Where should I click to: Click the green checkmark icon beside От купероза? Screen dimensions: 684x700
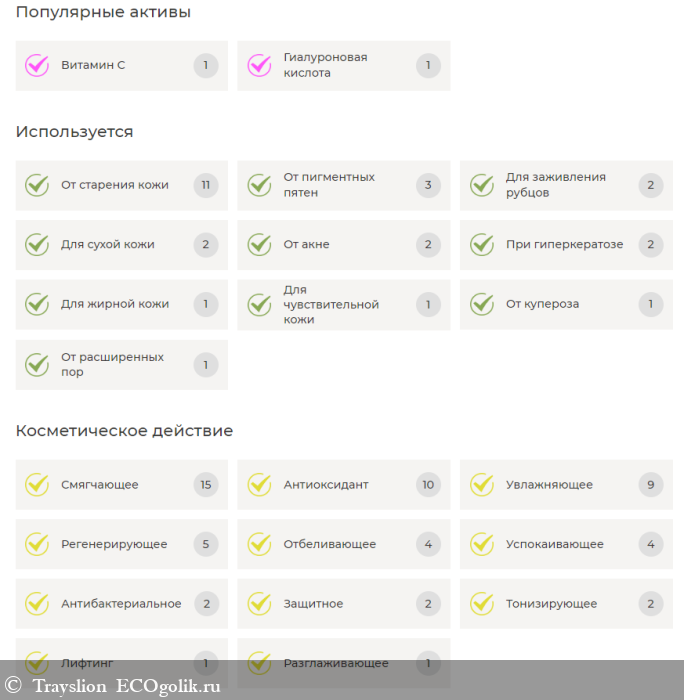pyautogui.click(x=482, y=304)
